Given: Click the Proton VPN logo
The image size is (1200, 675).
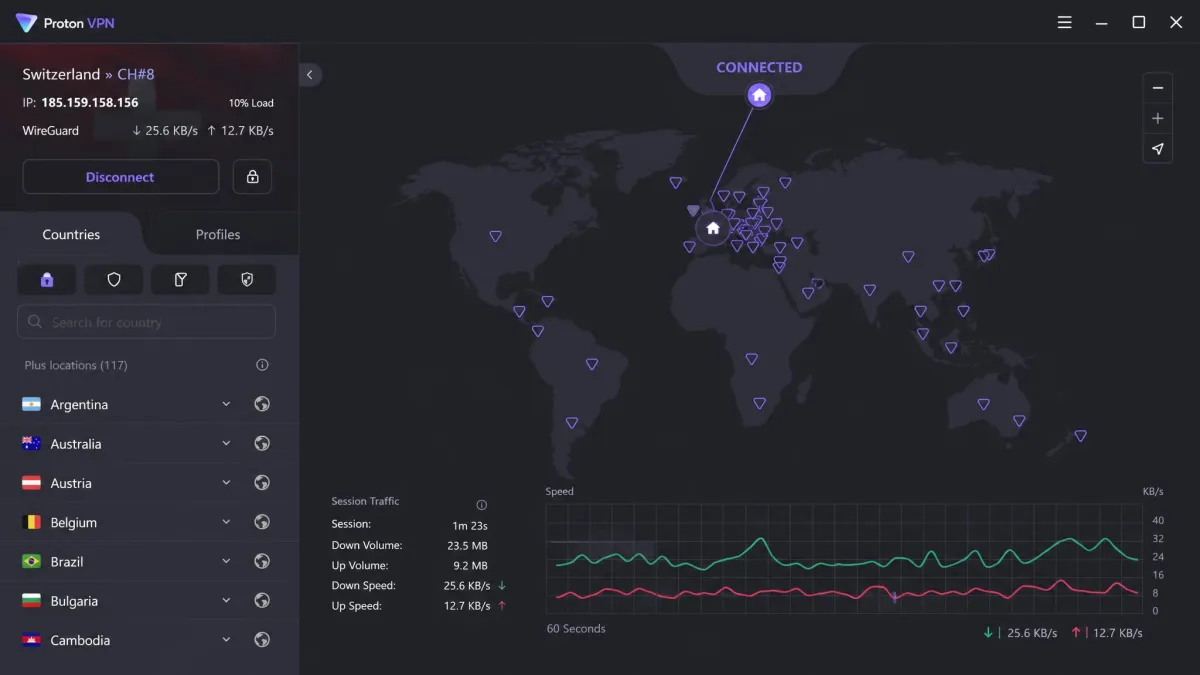Looking at the screenshot, I should (x=66, y=22).
